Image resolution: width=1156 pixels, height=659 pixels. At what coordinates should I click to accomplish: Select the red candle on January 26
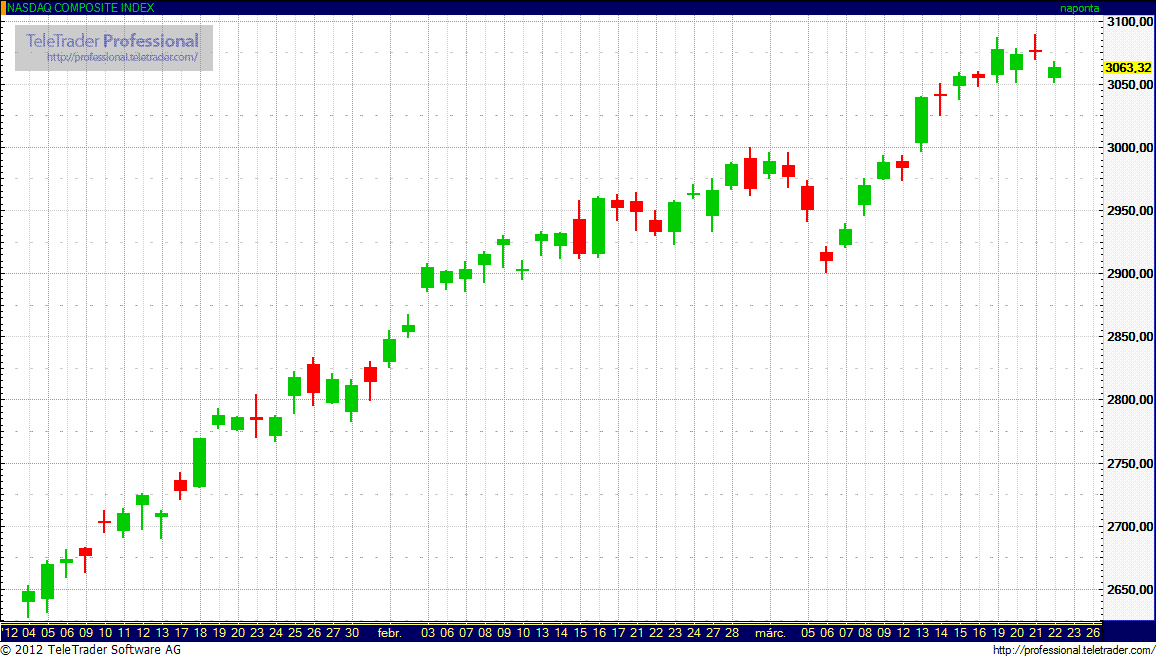click(x=313, y=378)
